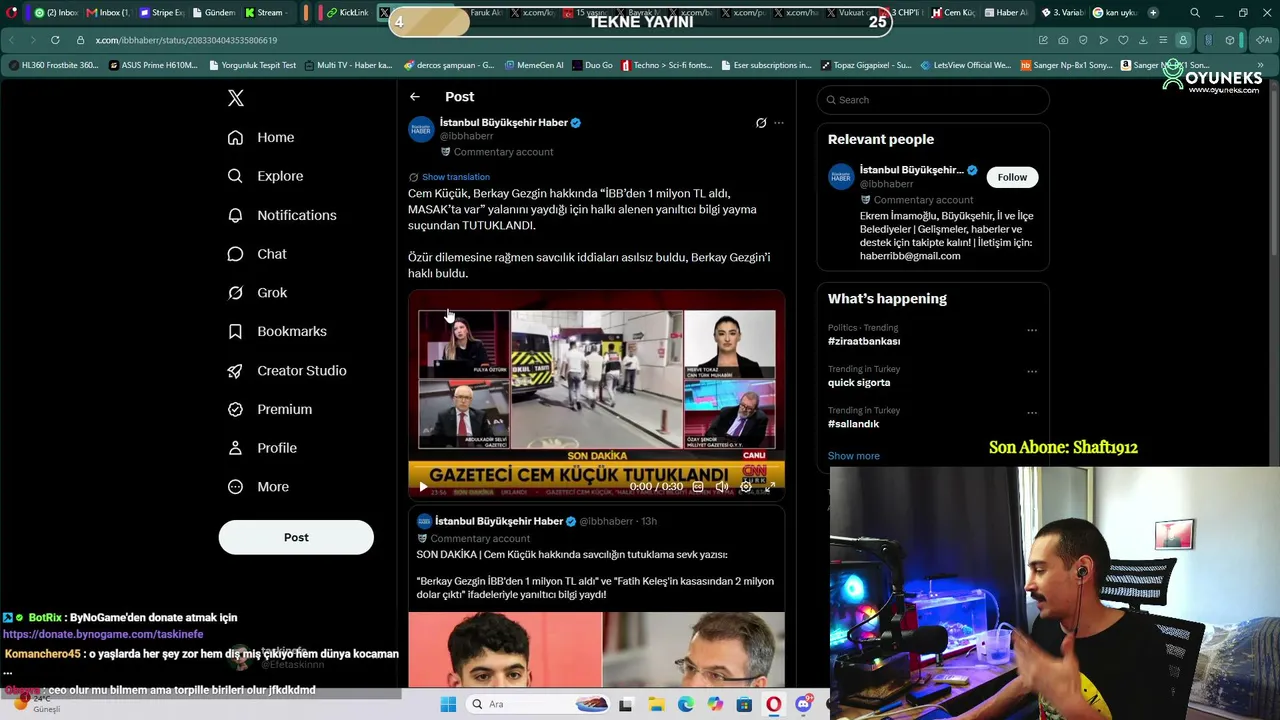Open Grok from the sidebar
The height and width of the screenshot is (720, 1280).
pos(257,293)
